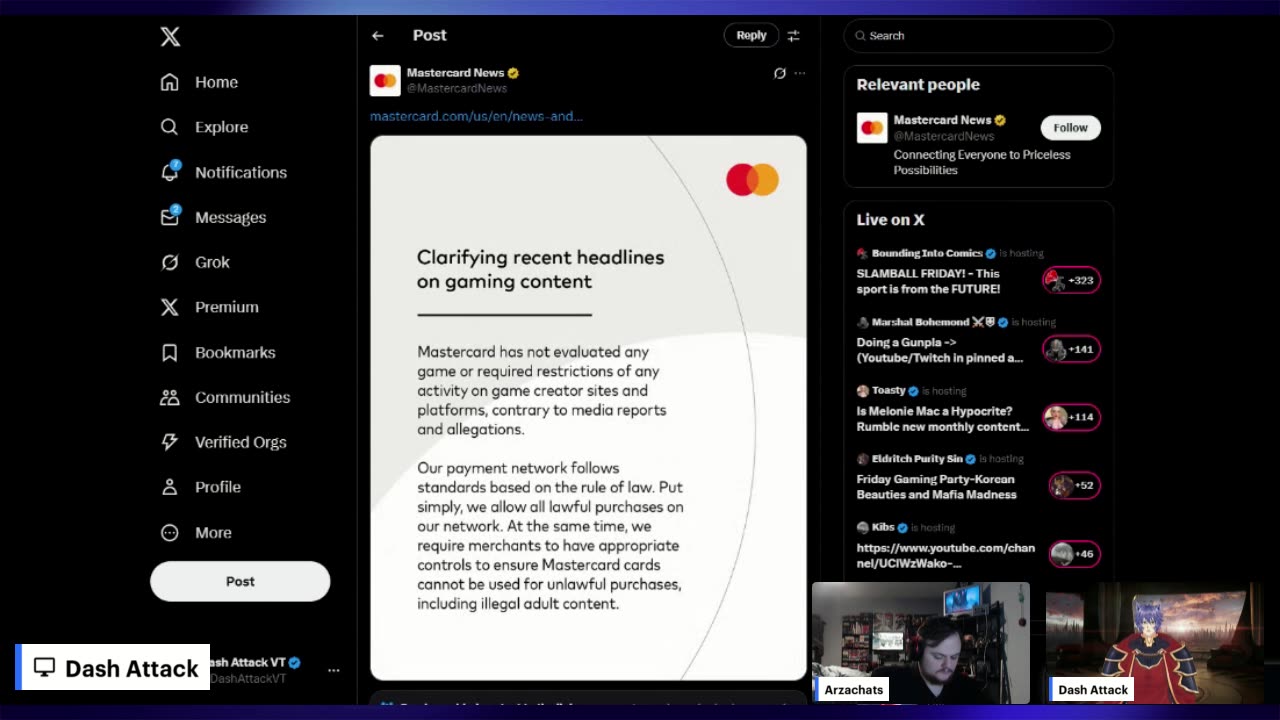Click the Dash Attack avatar feed
This screenshot has height=720, width=1280.
pos(1154,641)
